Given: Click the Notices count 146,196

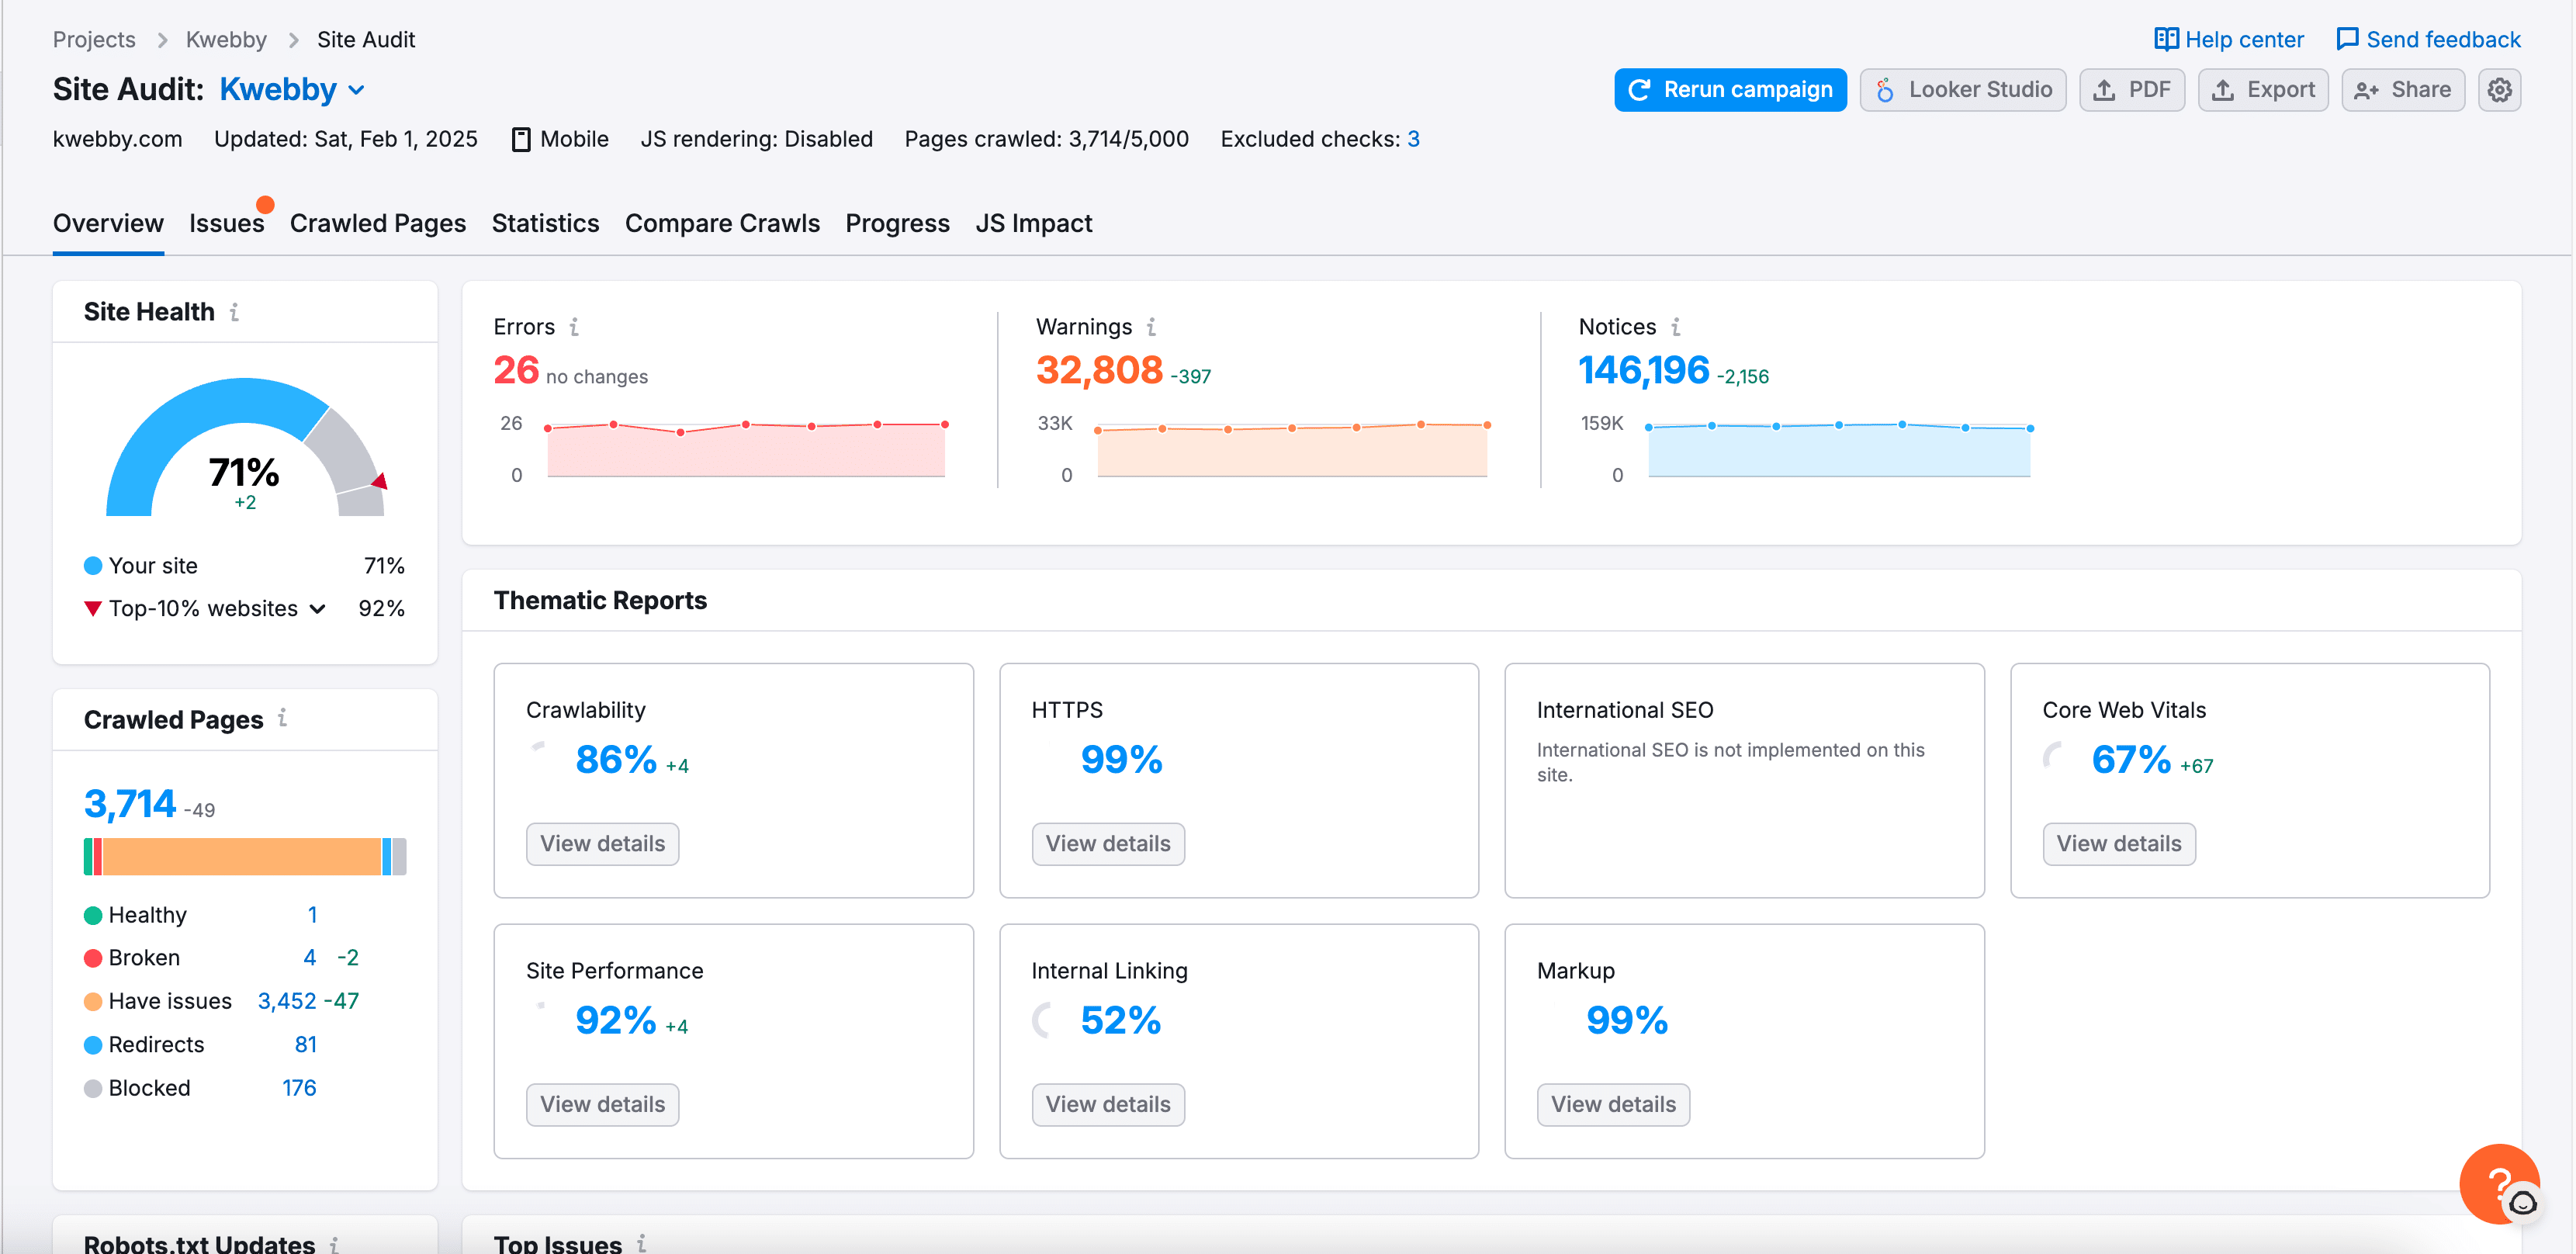Looking at the screenshot, I should tap(1643, 370).
